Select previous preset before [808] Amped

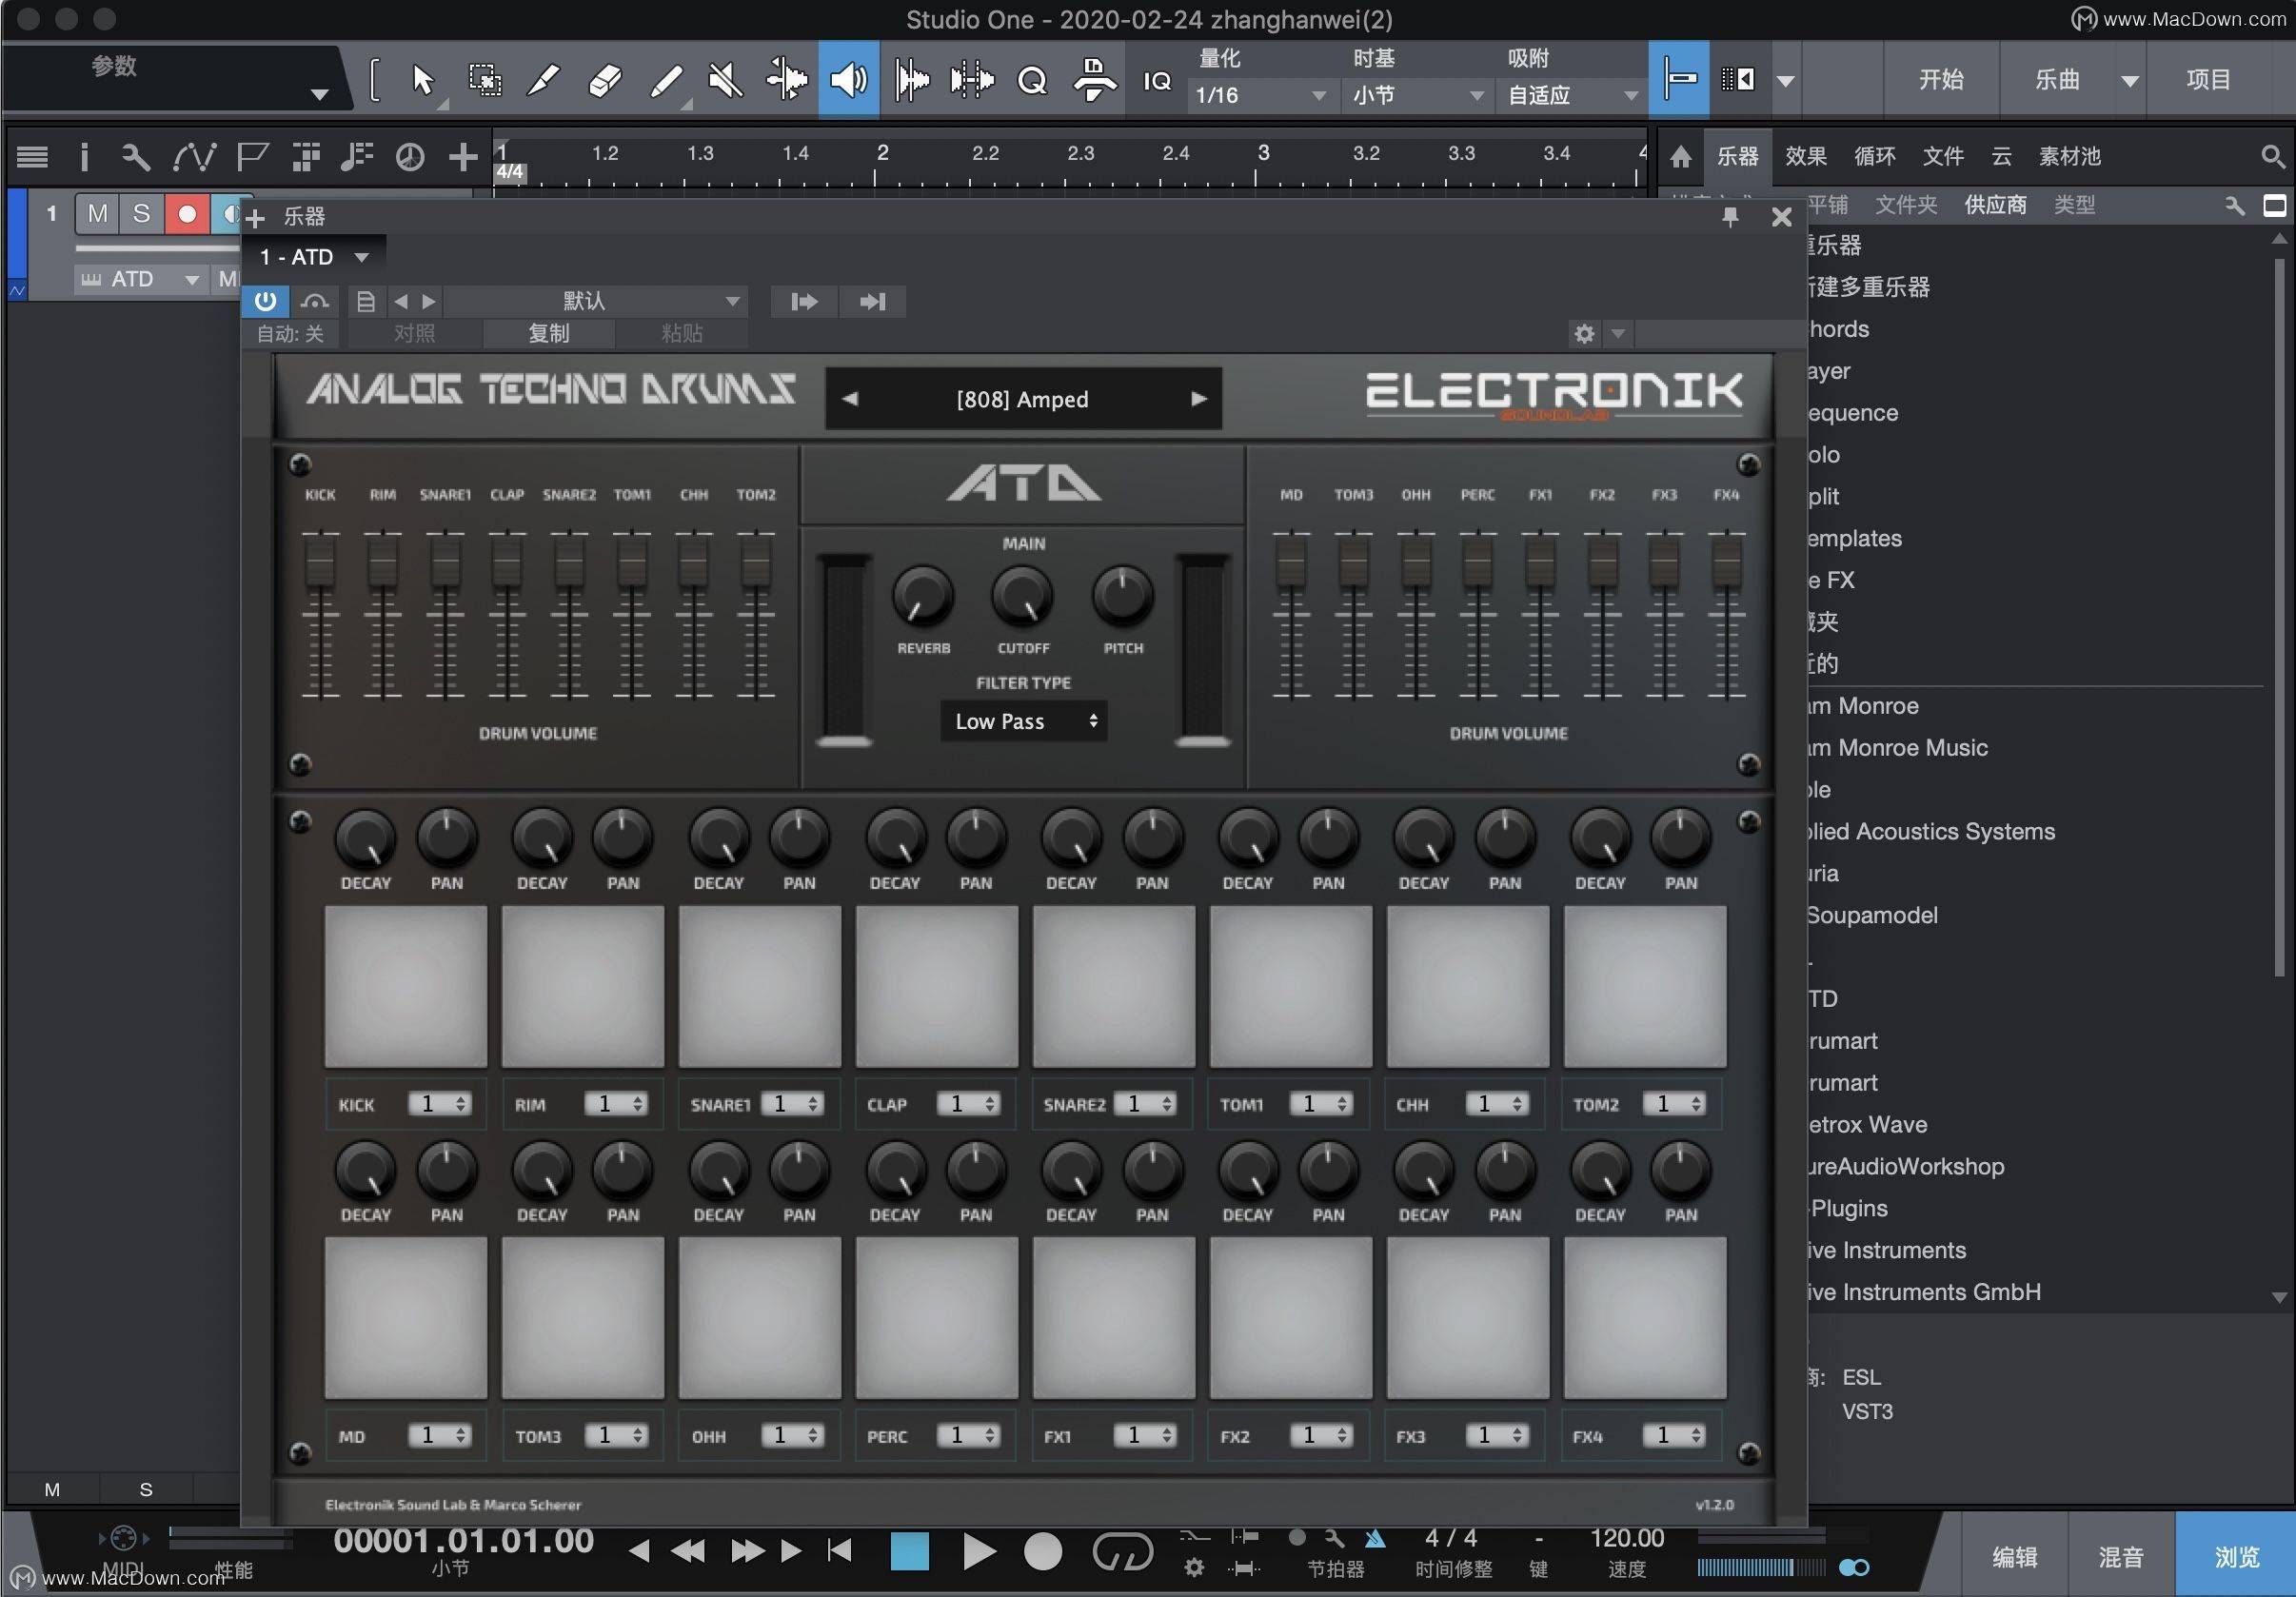pyautogui.click(x=850, y=399)
